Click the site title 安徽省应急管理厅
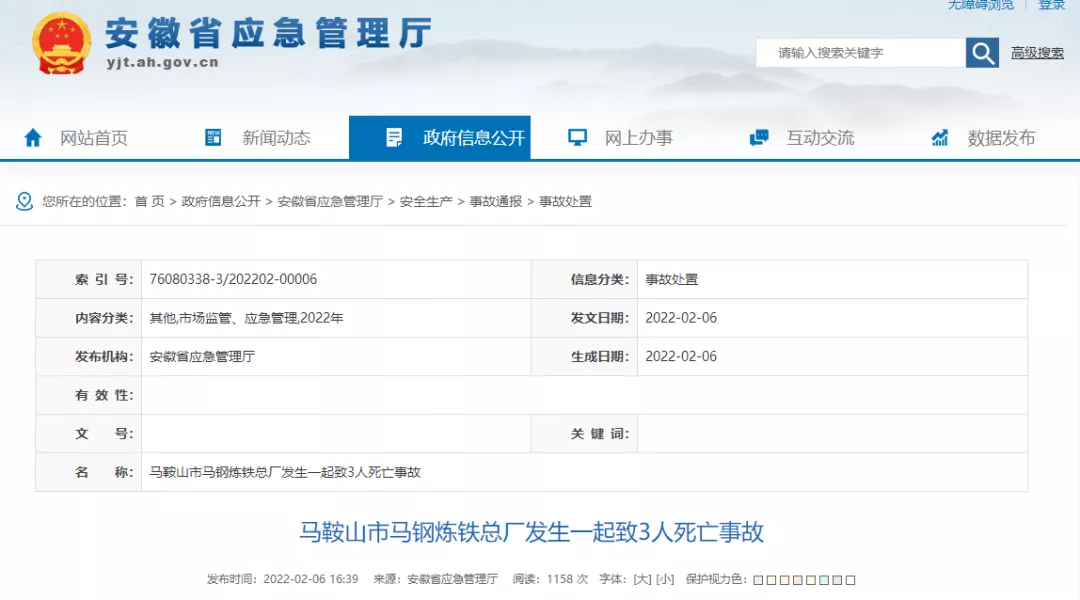The image size is (1080, 600). [x=269, y=32]
